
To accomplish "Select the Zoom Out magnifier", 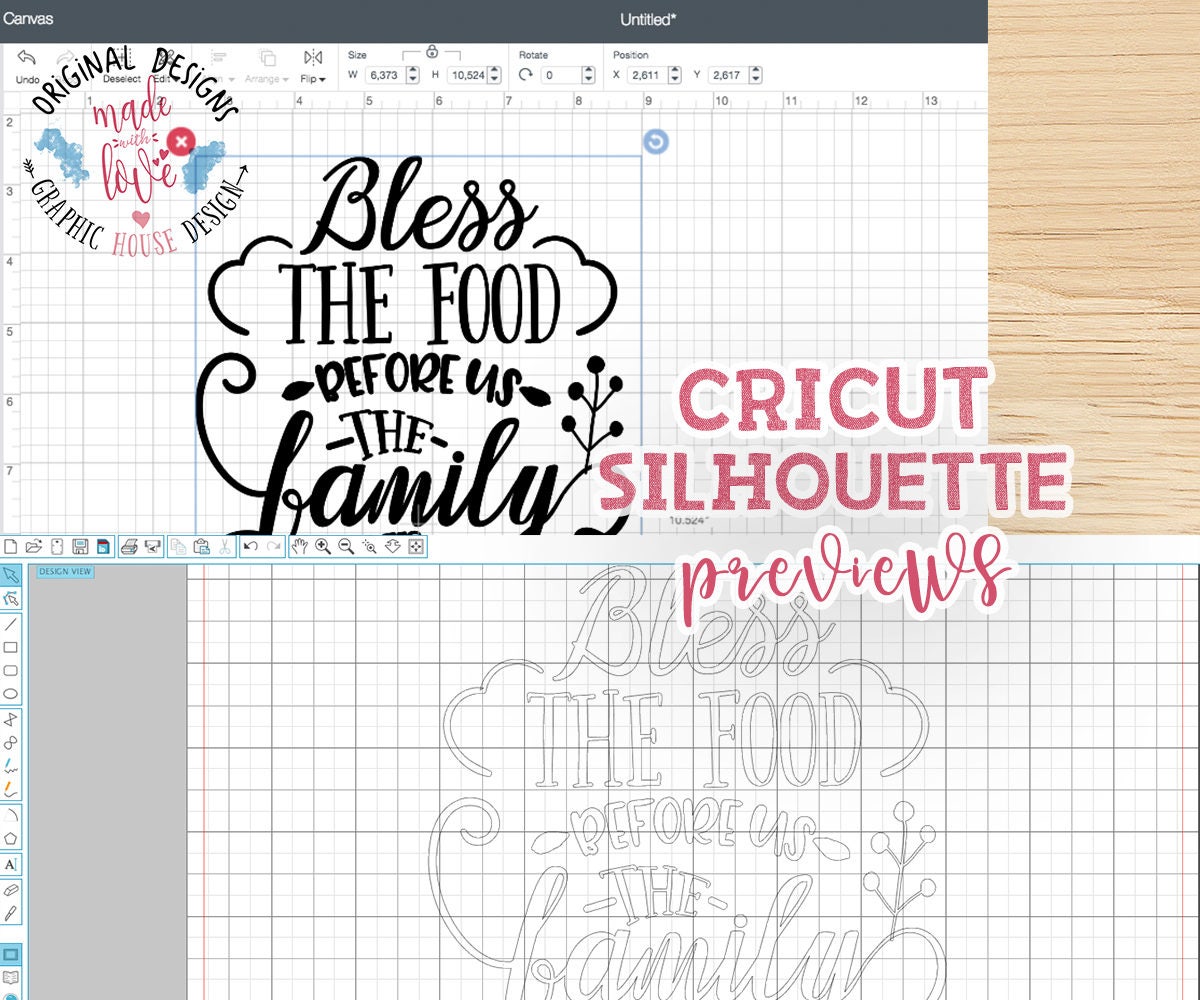I will coord(344,546).
